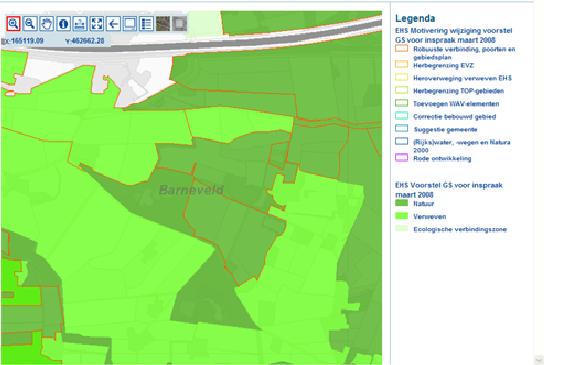Show the legend list icon
Screen dimensions: 569x365
(x=147, y=24)
